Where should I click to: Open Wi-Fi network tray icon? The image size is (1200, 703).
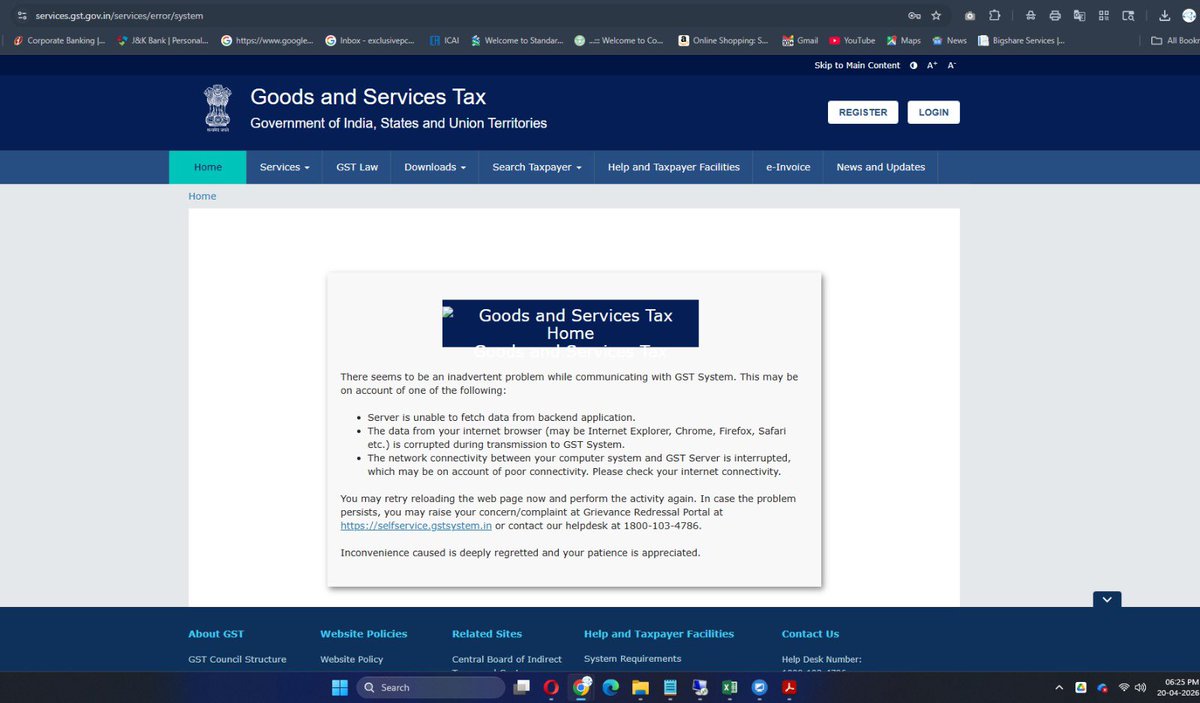[x=1123, y=688]
